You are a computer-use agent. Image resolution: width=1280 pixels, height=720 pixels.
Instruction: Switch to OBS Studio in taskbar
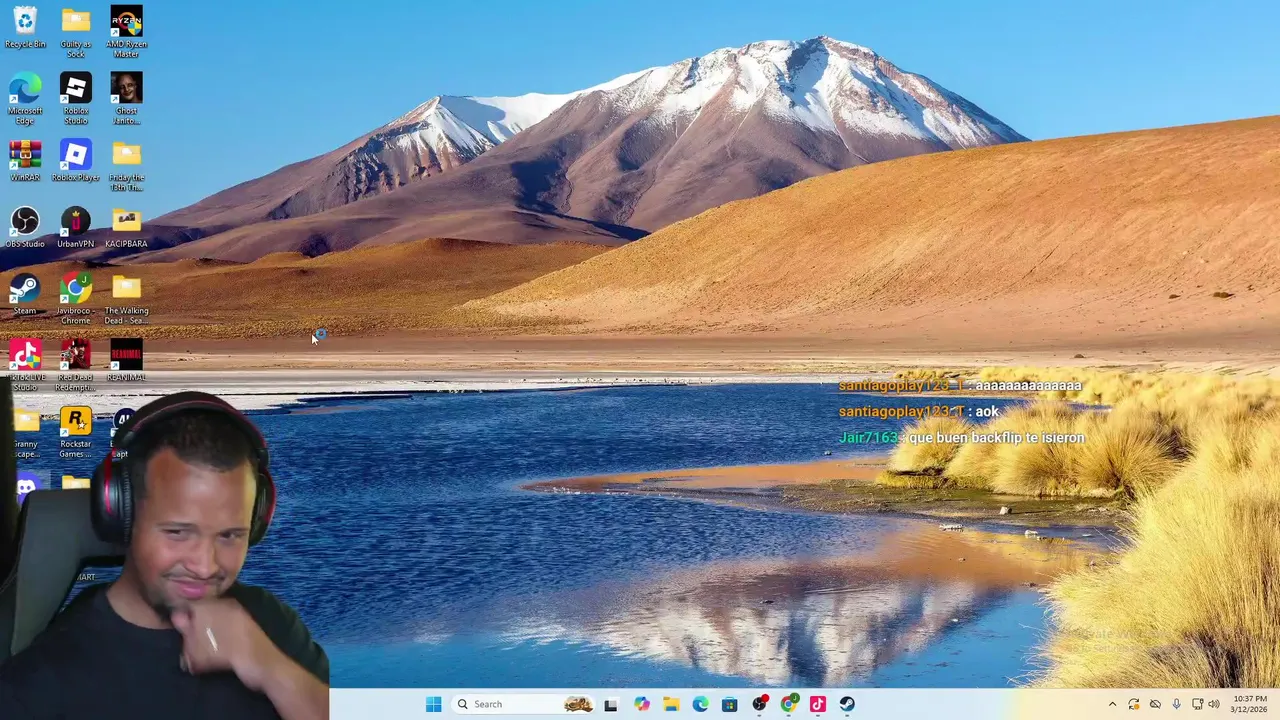pos(759,704)
